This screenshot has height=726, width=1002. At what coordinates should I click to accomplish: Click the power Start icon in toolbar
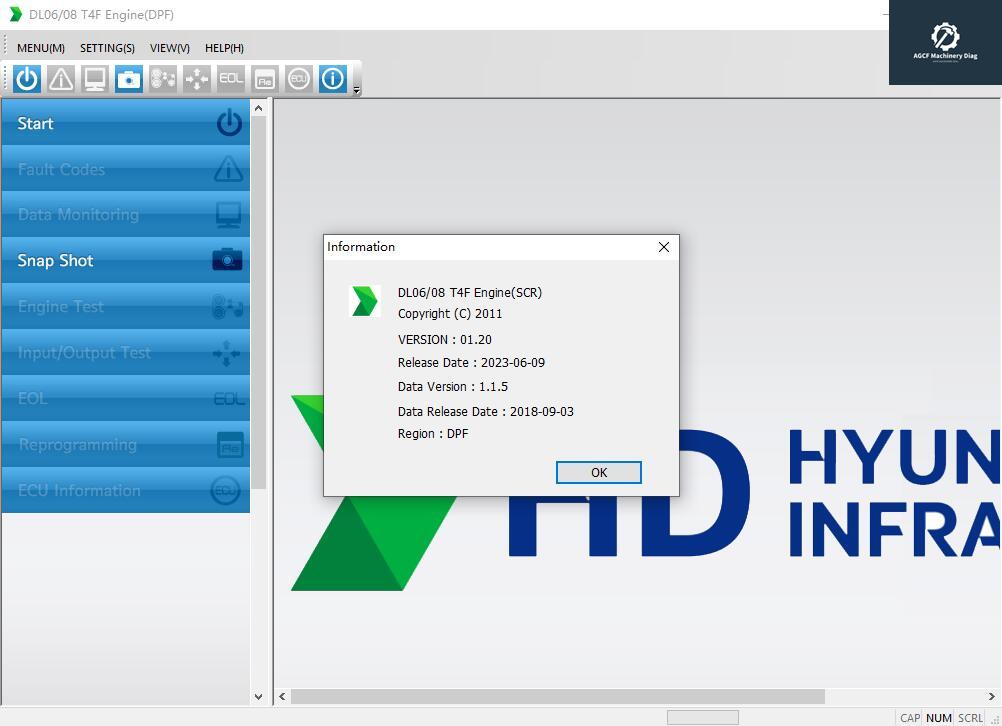pos(27,79)
